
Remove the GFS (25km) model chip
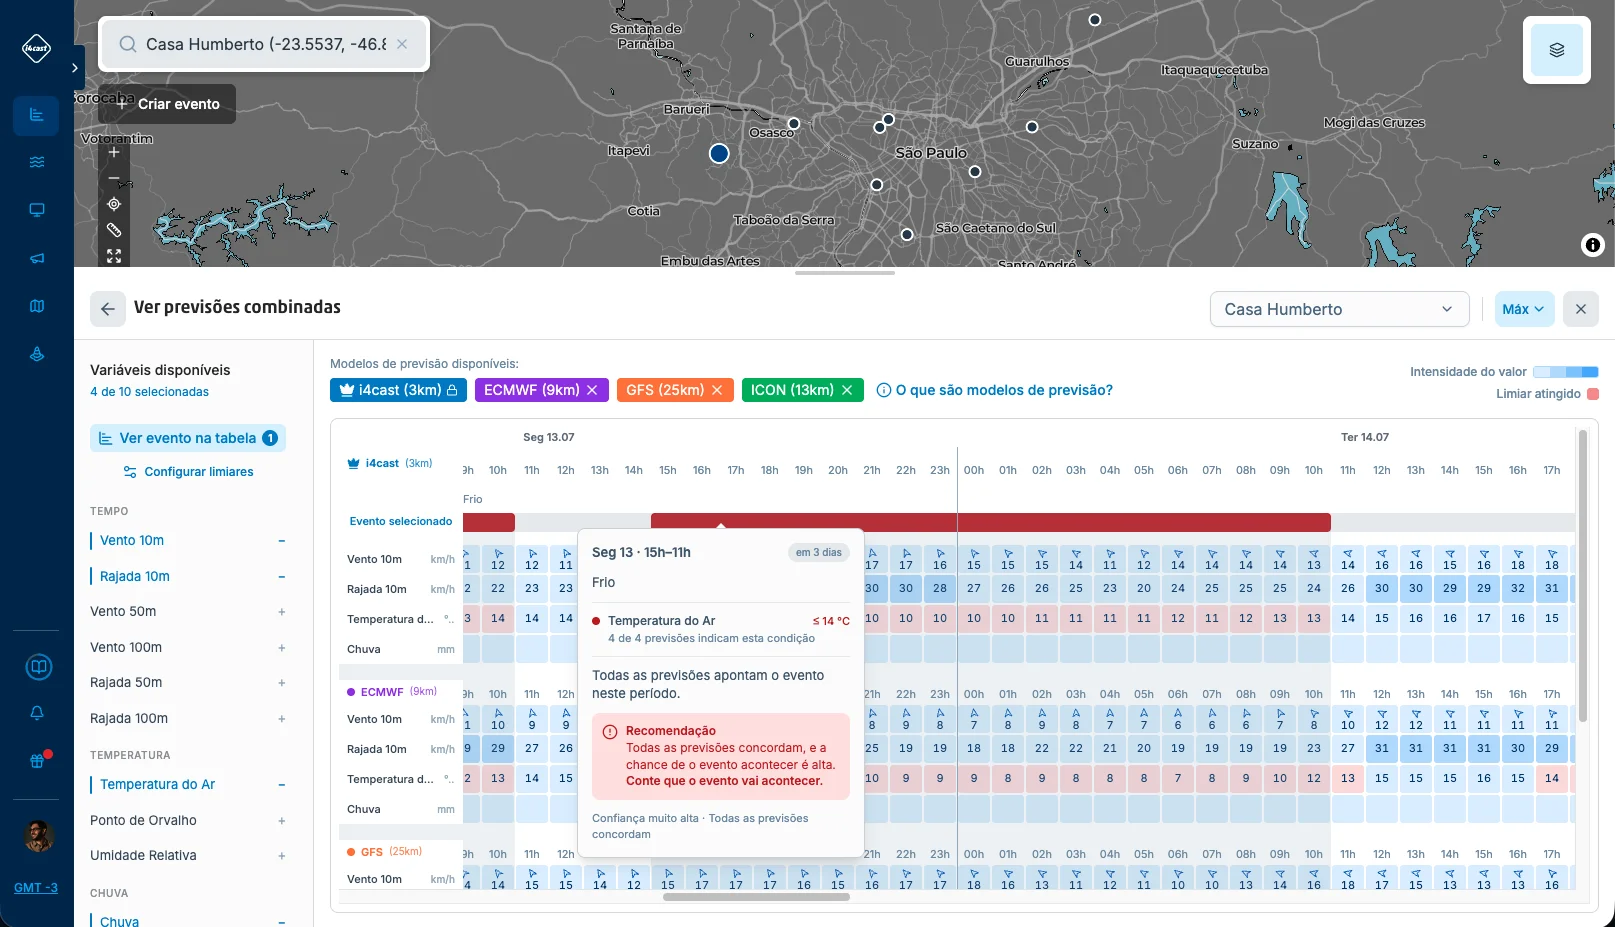(717, 390)
